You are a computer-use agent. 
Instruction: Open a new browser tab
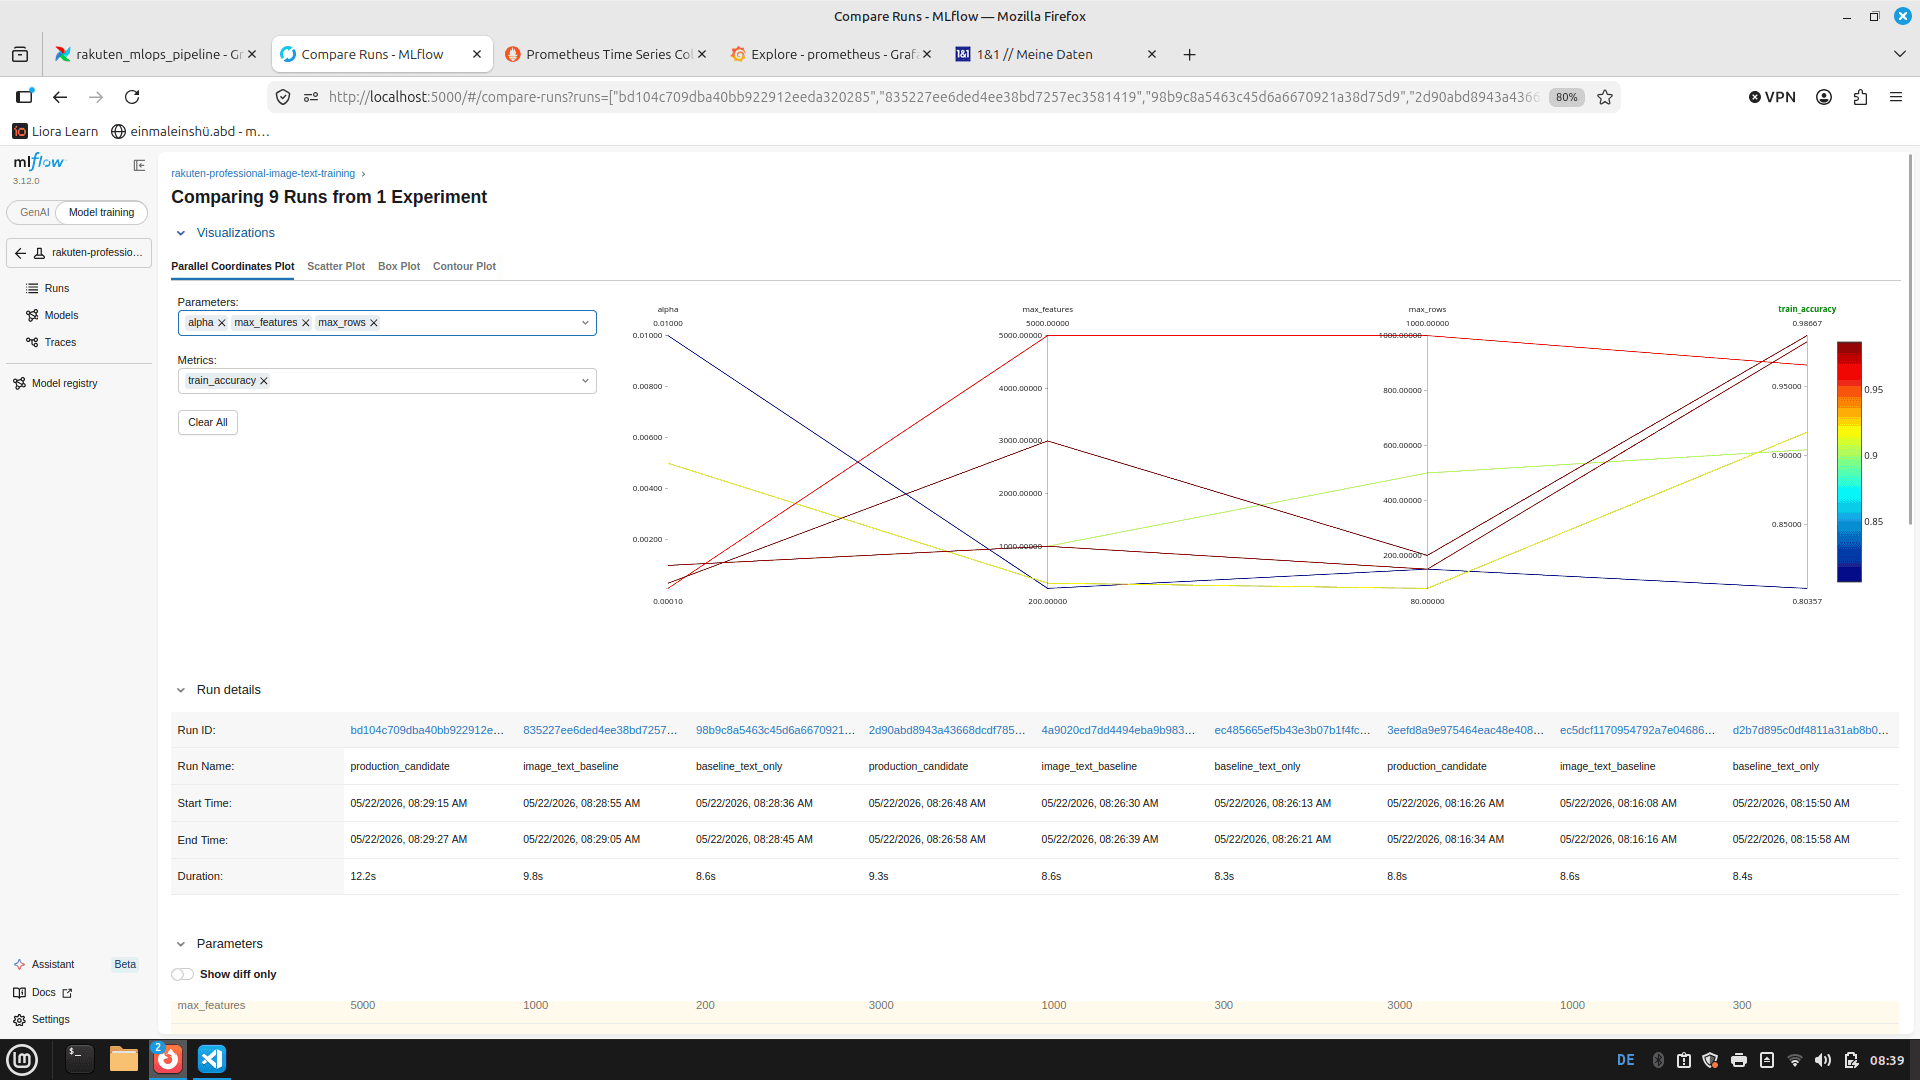click(1189, 55)
